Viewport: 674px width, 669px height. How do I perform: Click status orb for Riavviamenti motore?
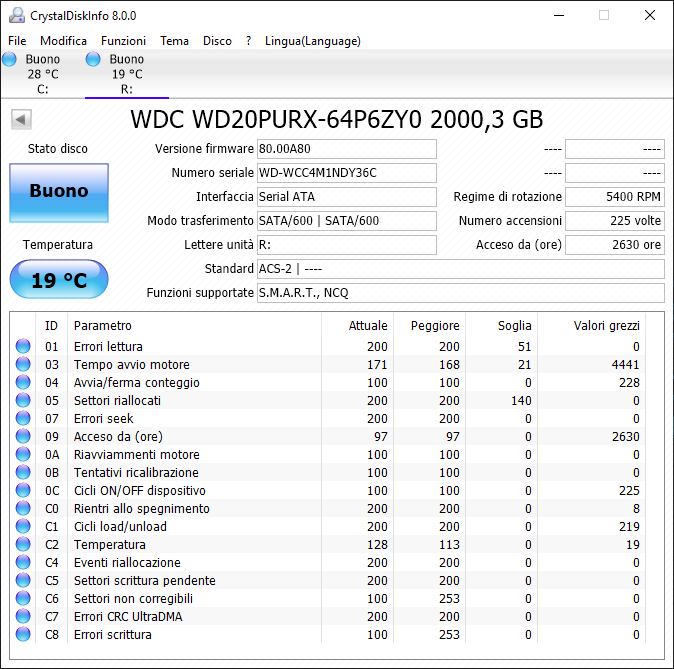[23, 454]
